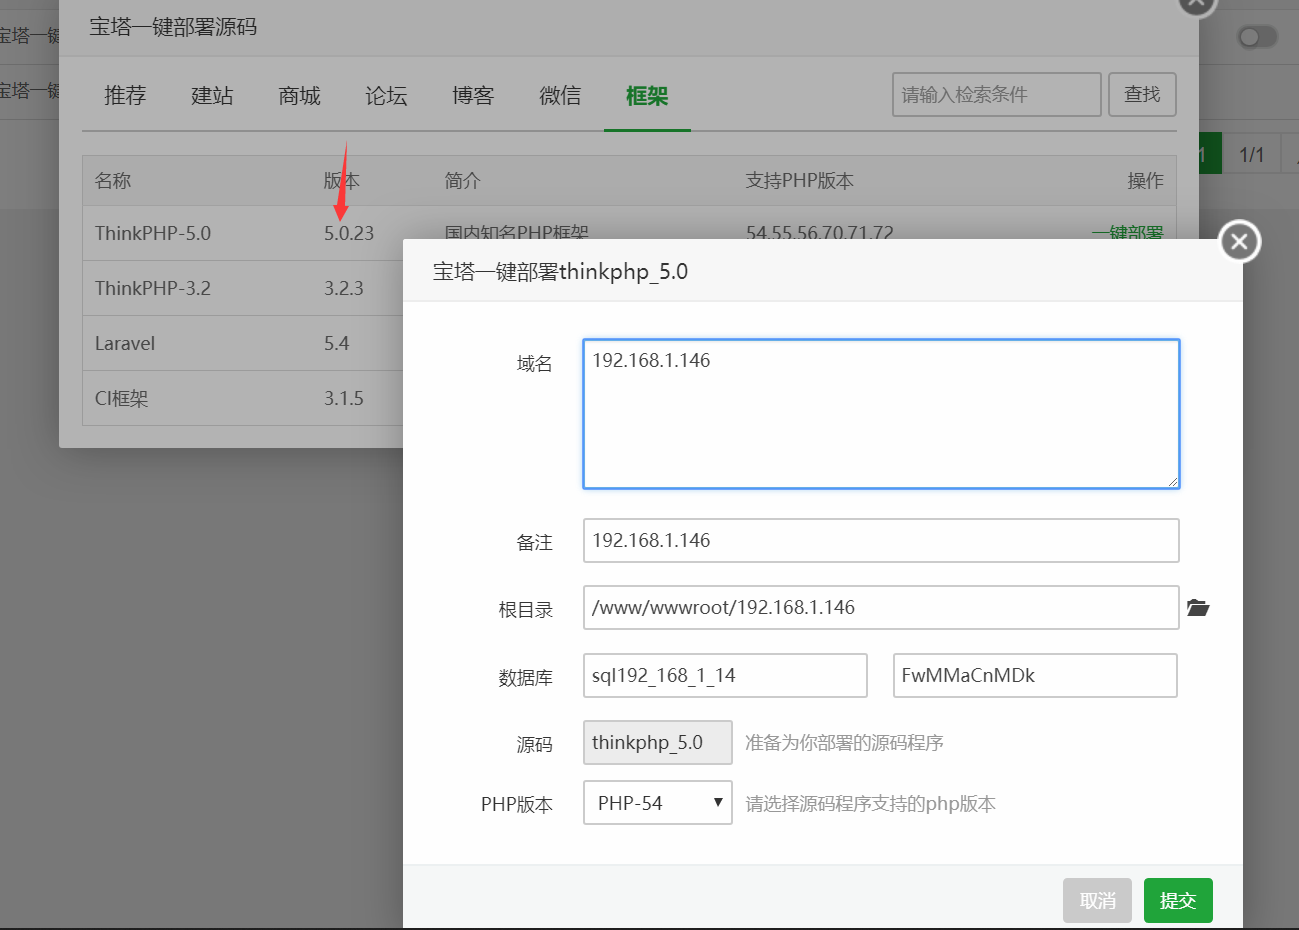
Task: Click the ThinkPHP-3.2 row name
Action: [153, 288]
